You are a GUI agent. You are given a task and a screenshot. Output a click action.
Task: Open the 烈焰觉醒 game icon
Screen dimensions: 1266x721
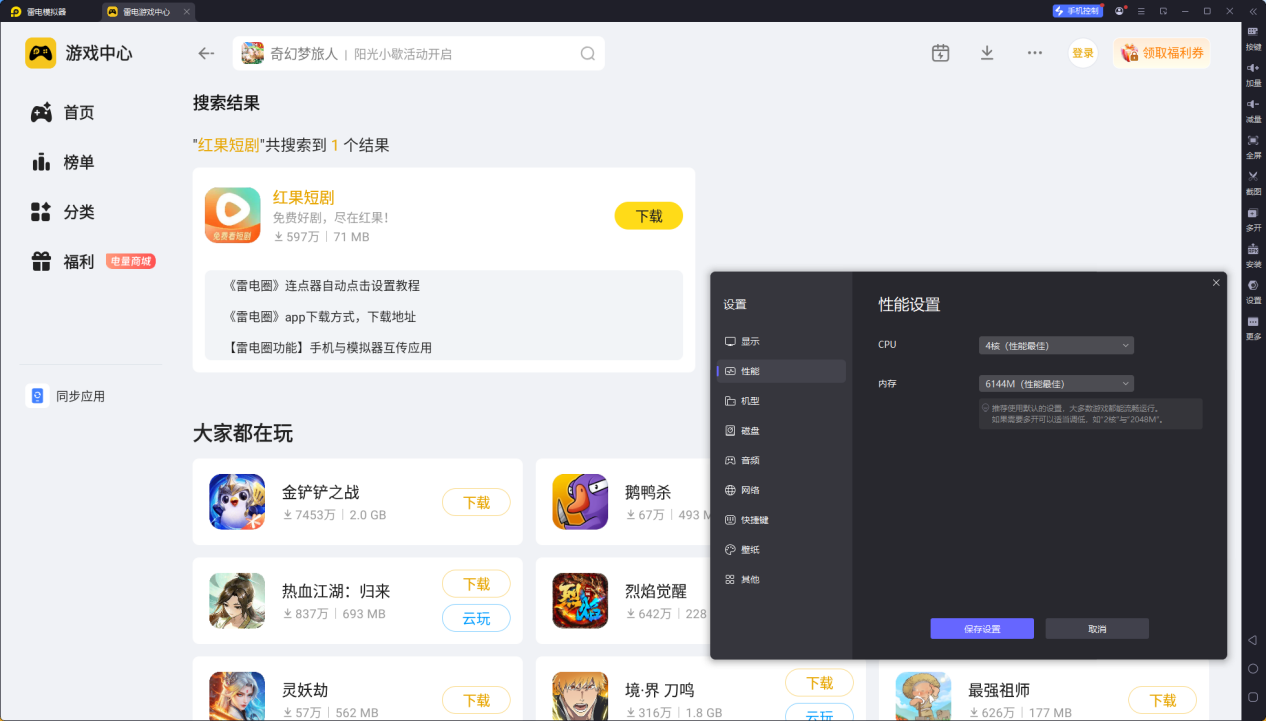(580, 600)
